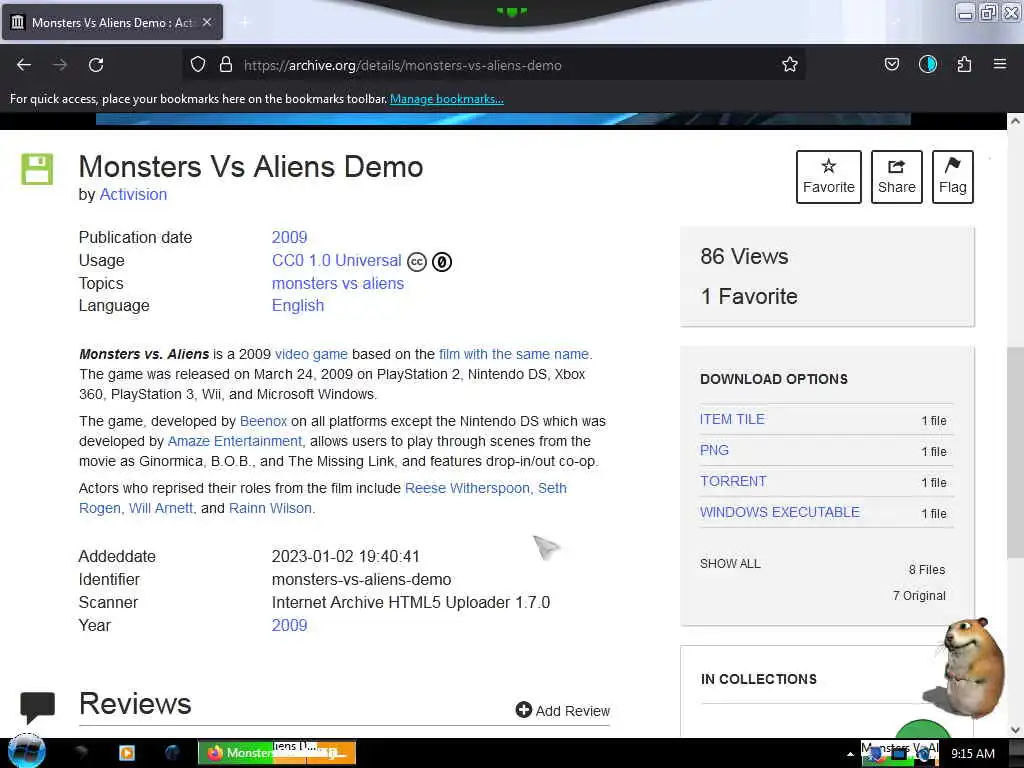Open the Beenox developer link
The image size is (1024, 768).
[x=263, y=421]
